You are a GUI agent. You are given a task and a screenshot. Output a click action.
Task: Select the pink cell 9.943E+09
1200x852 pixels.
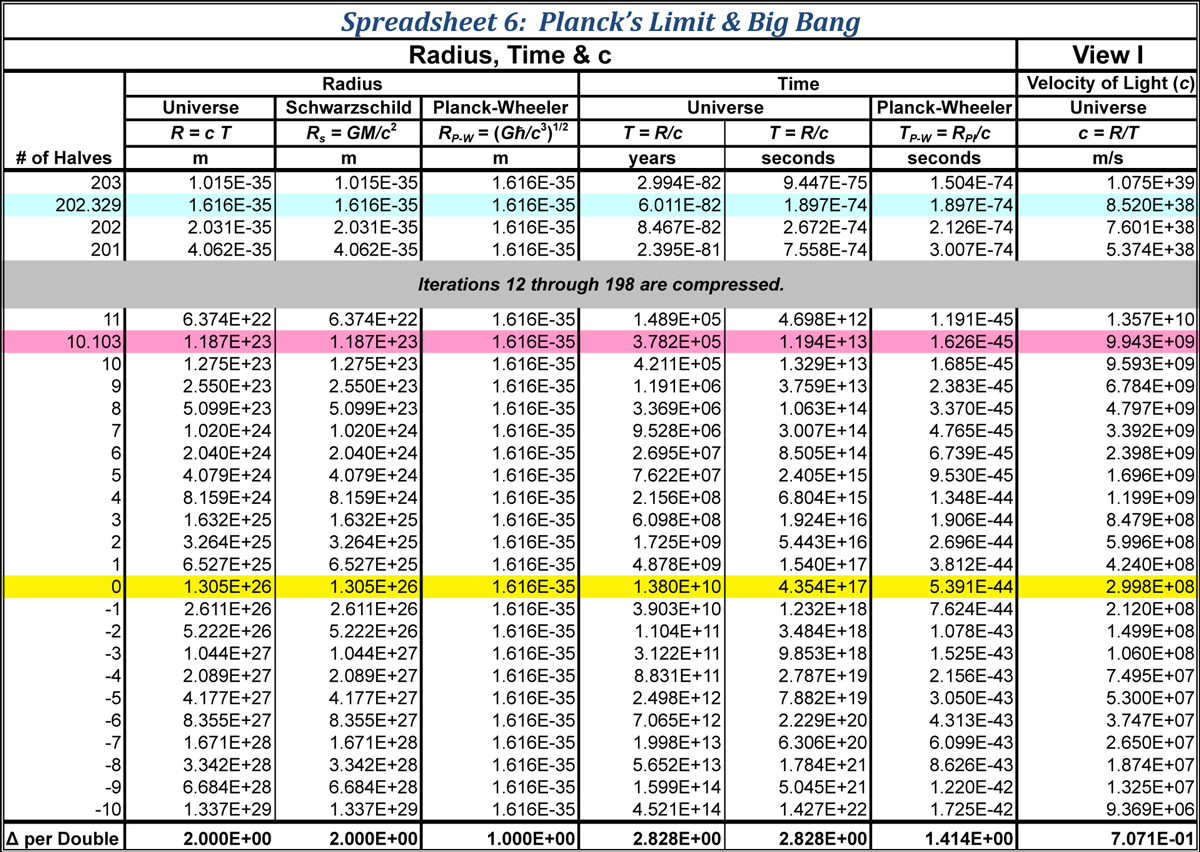(1107, 342)
